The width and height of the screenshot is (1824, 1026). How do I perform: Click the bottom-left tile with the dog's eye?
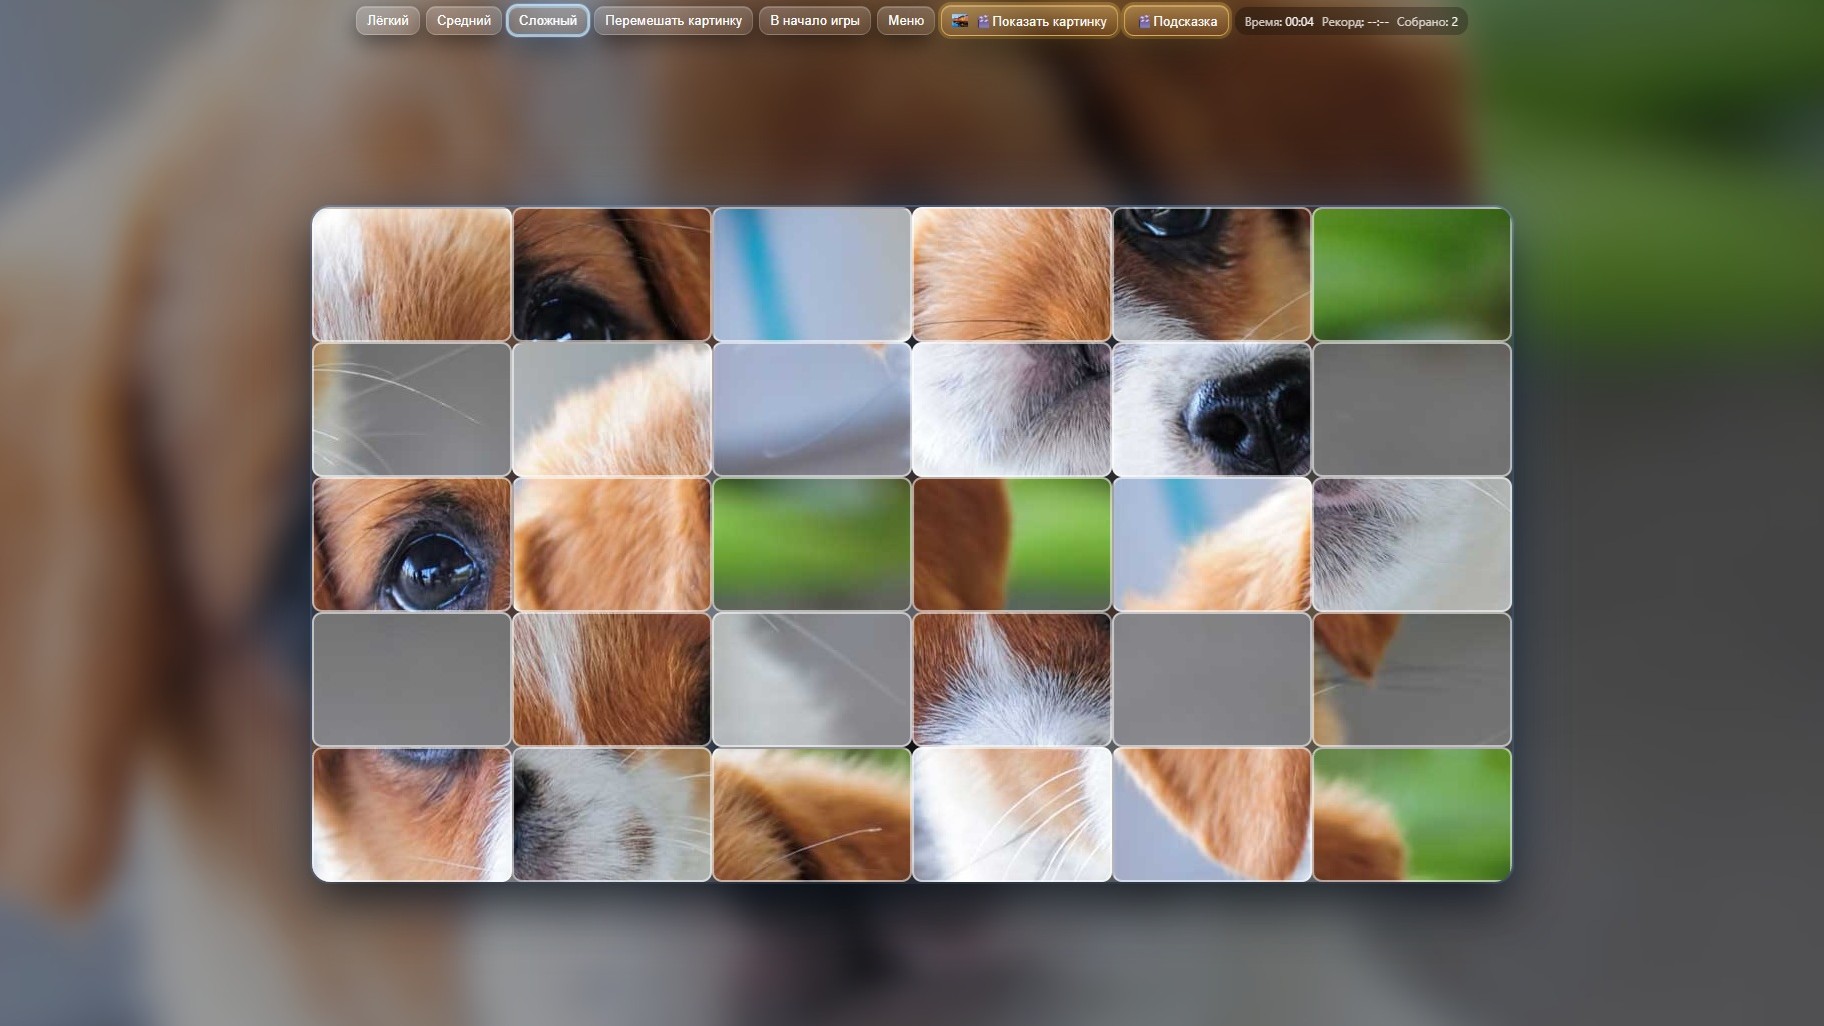pos(411,814)
